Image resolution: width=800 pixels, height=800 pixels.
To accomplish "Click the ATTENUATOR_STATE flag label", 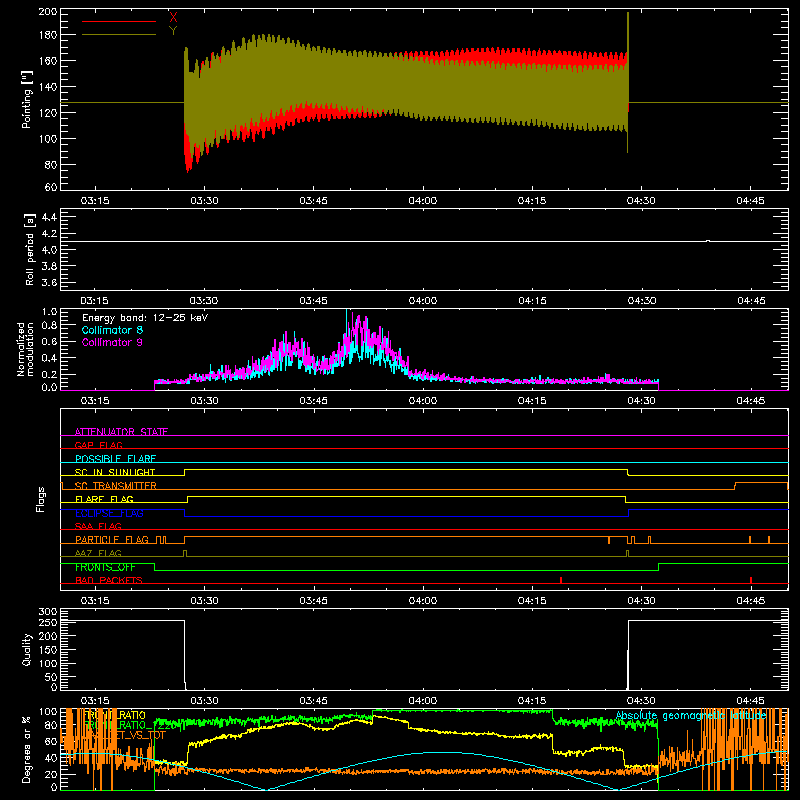I will click(x=121, y=432).
